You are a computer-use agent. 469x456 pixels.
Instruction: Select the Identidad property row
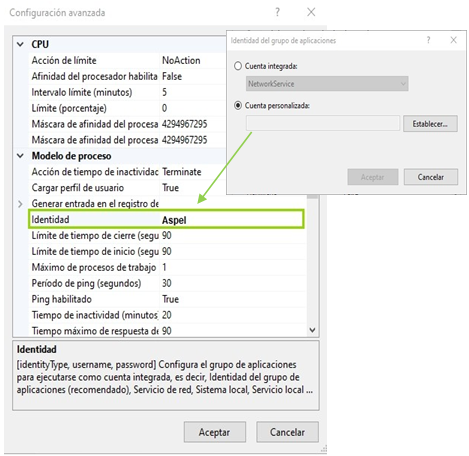click(x=166, y=219)
